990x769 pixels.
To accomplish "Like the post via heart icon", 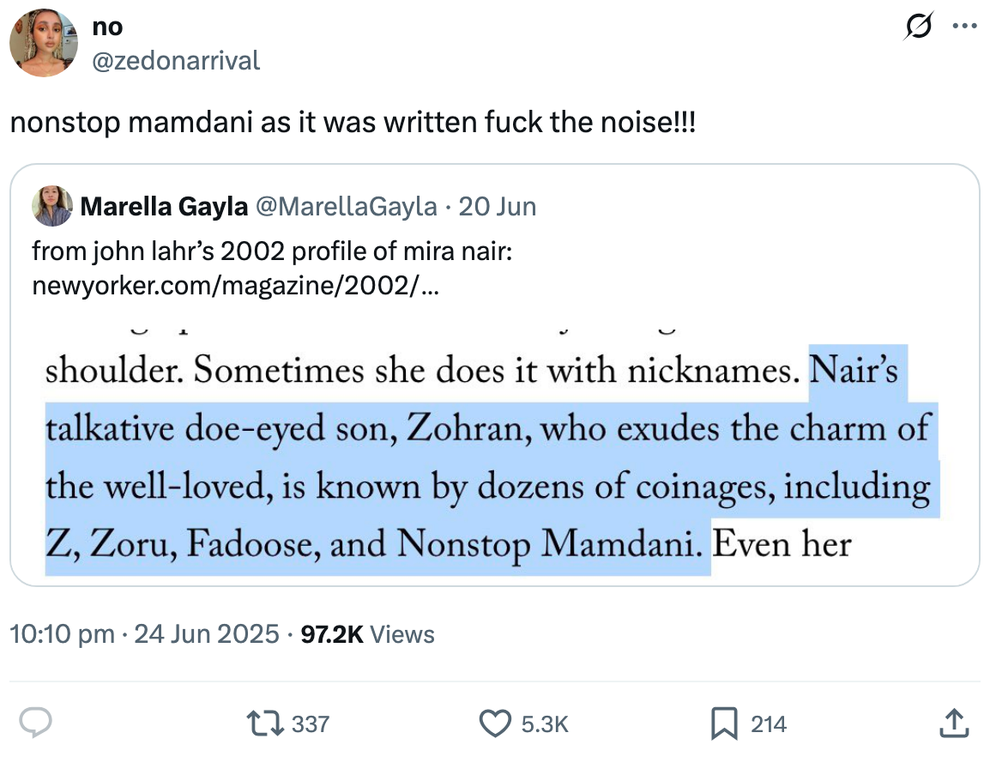I will [x=497, y=723].
